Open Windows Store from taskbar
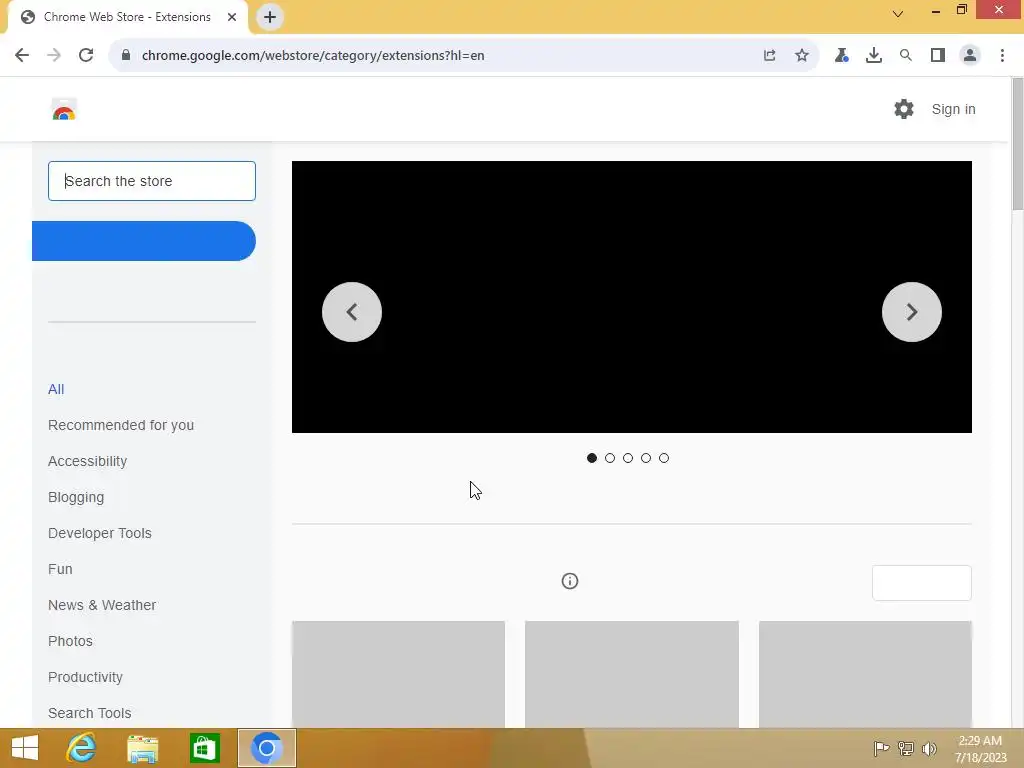The image size is (1024, 768). coord(204,748)
